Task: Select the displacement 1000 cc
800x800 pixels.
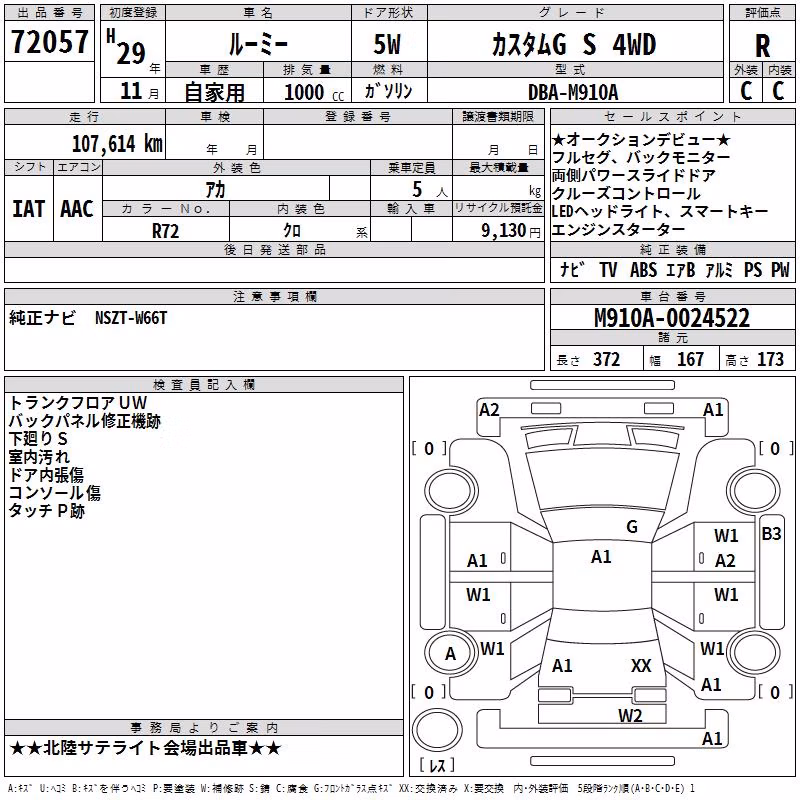Action: tap(314, 92)
